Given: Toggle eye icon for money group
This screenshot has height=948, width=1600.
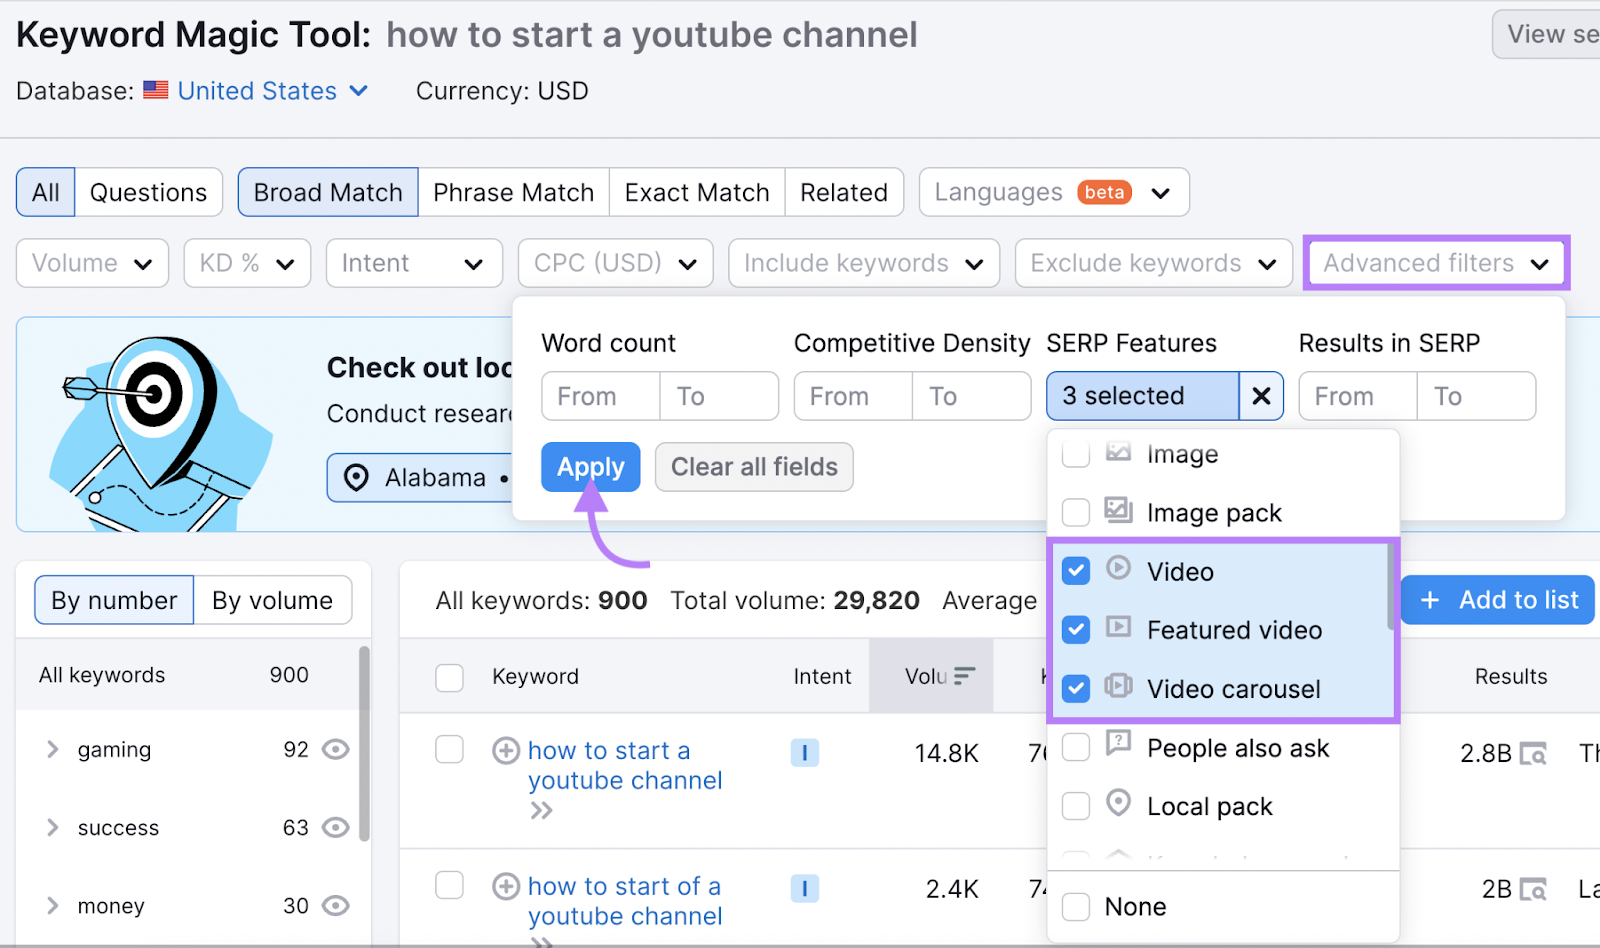Looking at the screenshot, I should [336, 905].
